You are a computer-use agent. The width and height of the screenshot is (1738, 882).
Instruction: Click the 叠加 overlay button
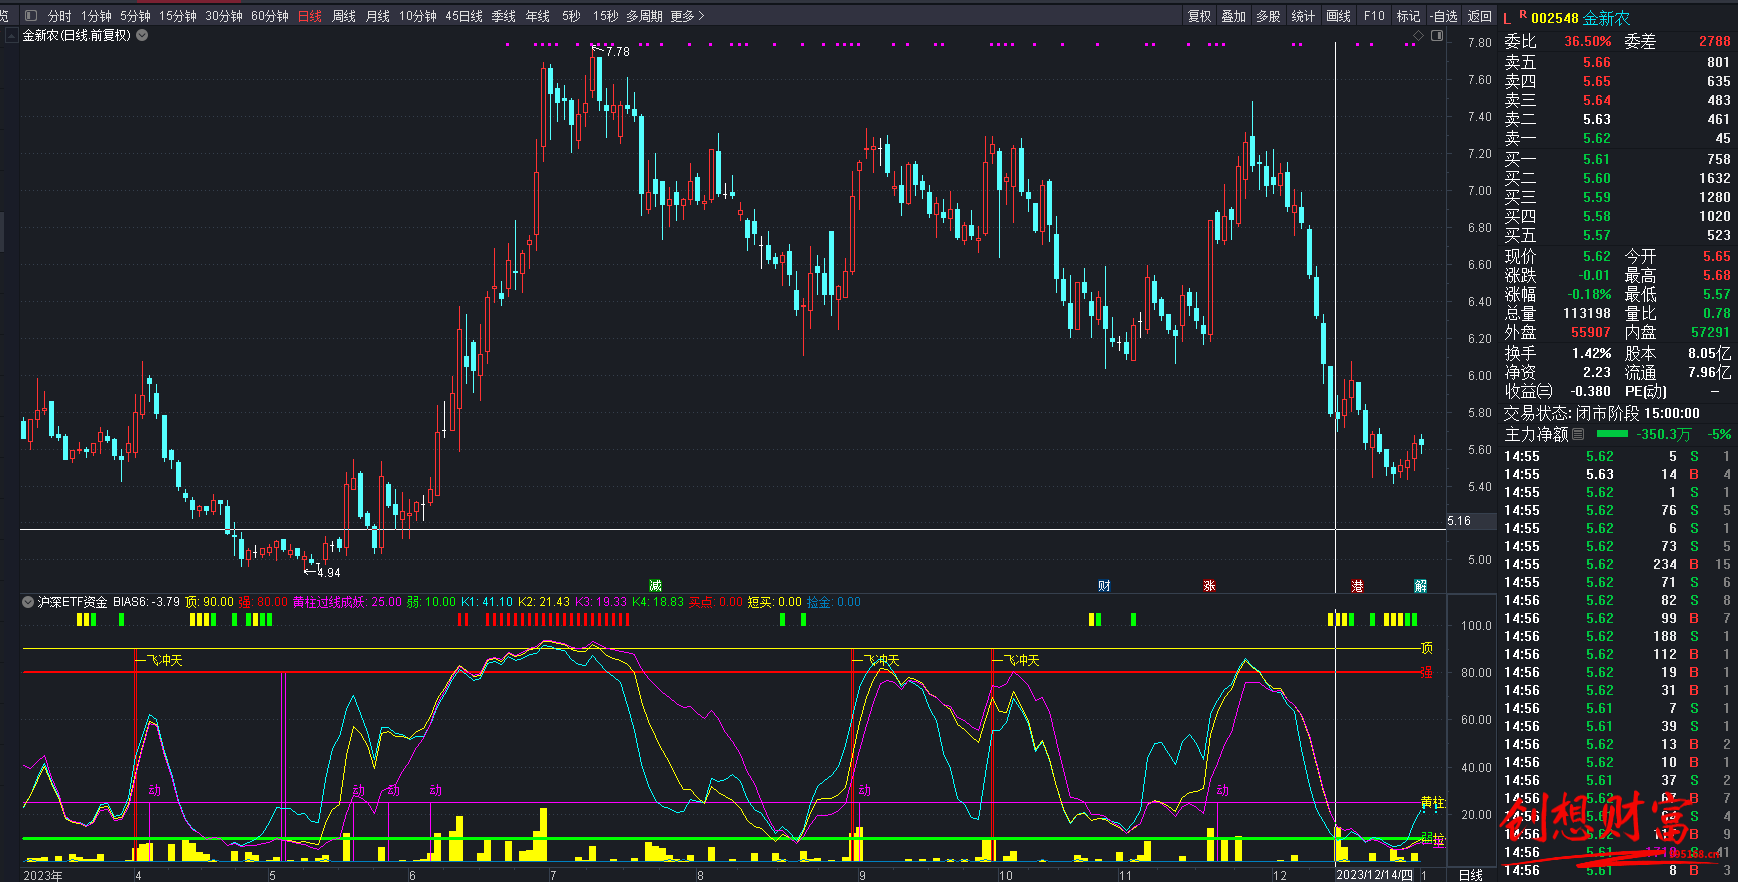(x=1234, y=16)
